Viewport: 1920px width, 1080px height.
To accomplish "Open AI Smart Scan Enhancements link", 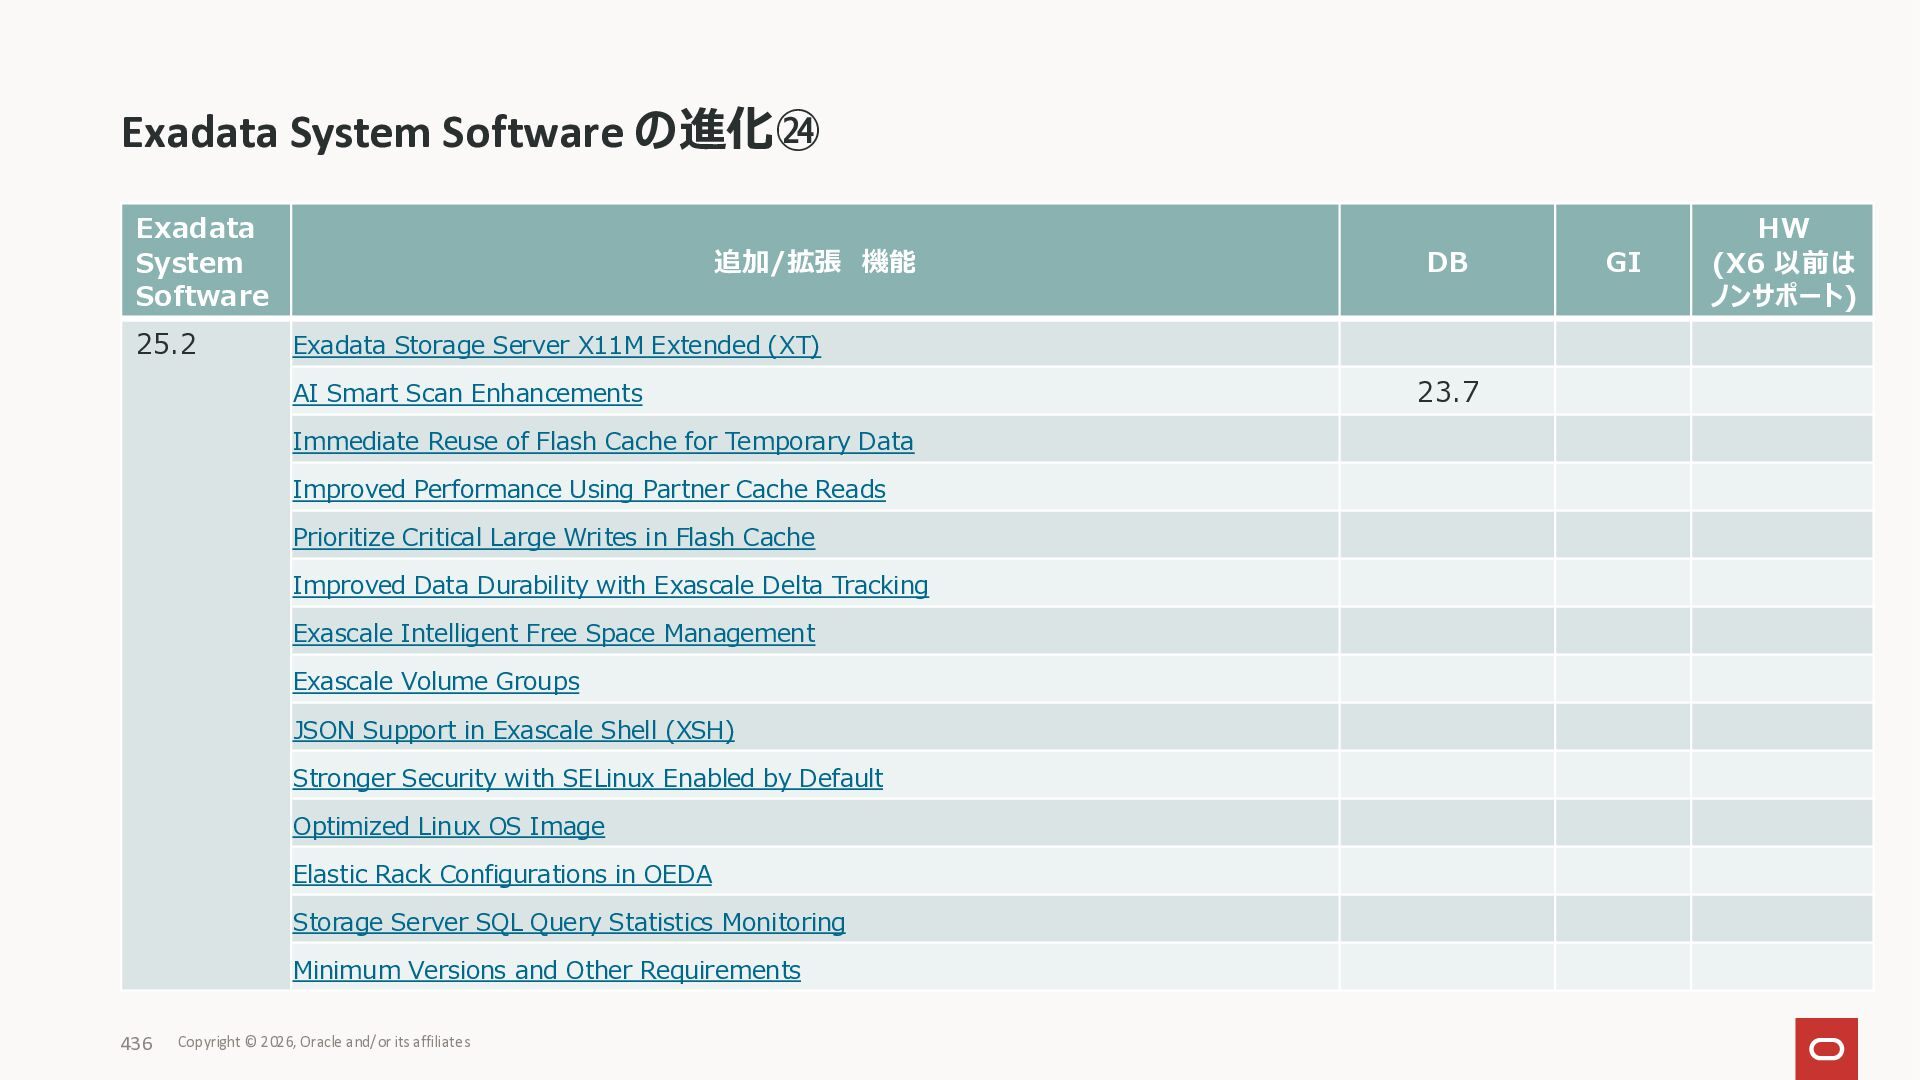I will [467, 393].
